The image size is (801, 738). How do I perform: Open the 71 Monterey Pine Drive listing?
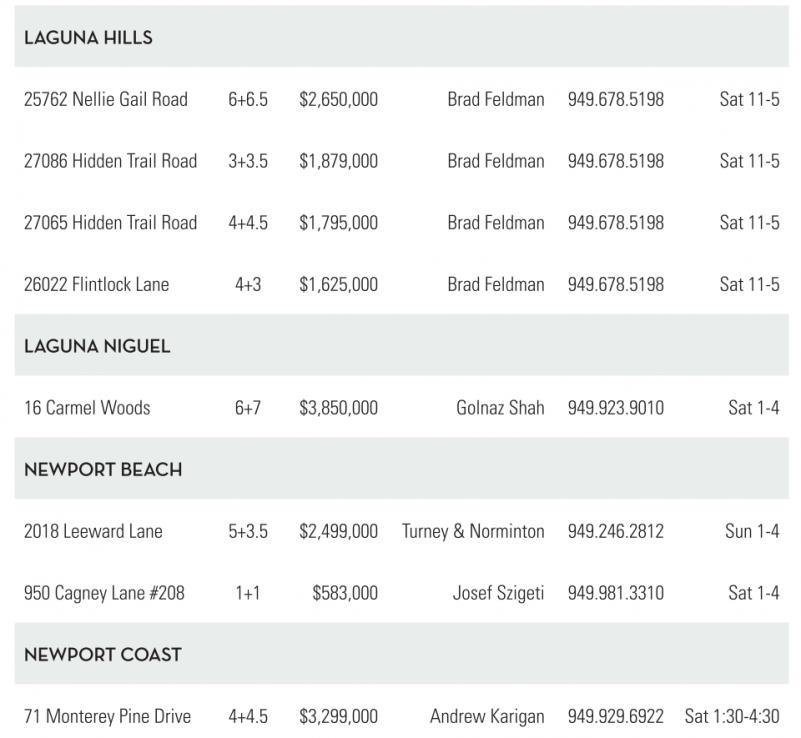point(107,717)
